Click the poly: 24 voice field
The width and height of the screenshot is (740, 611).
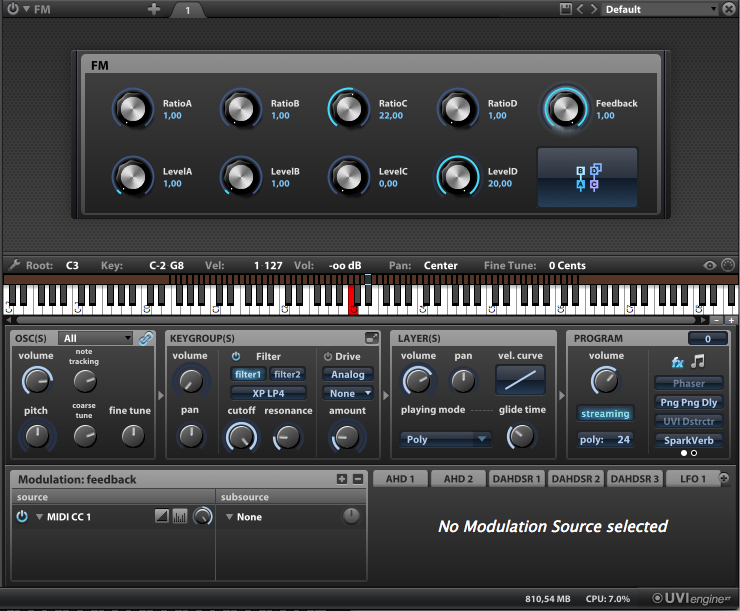[605, 439]
